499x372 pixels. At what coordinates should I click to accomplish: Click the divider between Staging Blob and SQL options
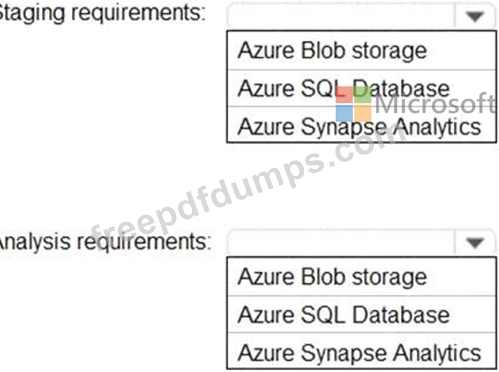click(x=361, y=70)
